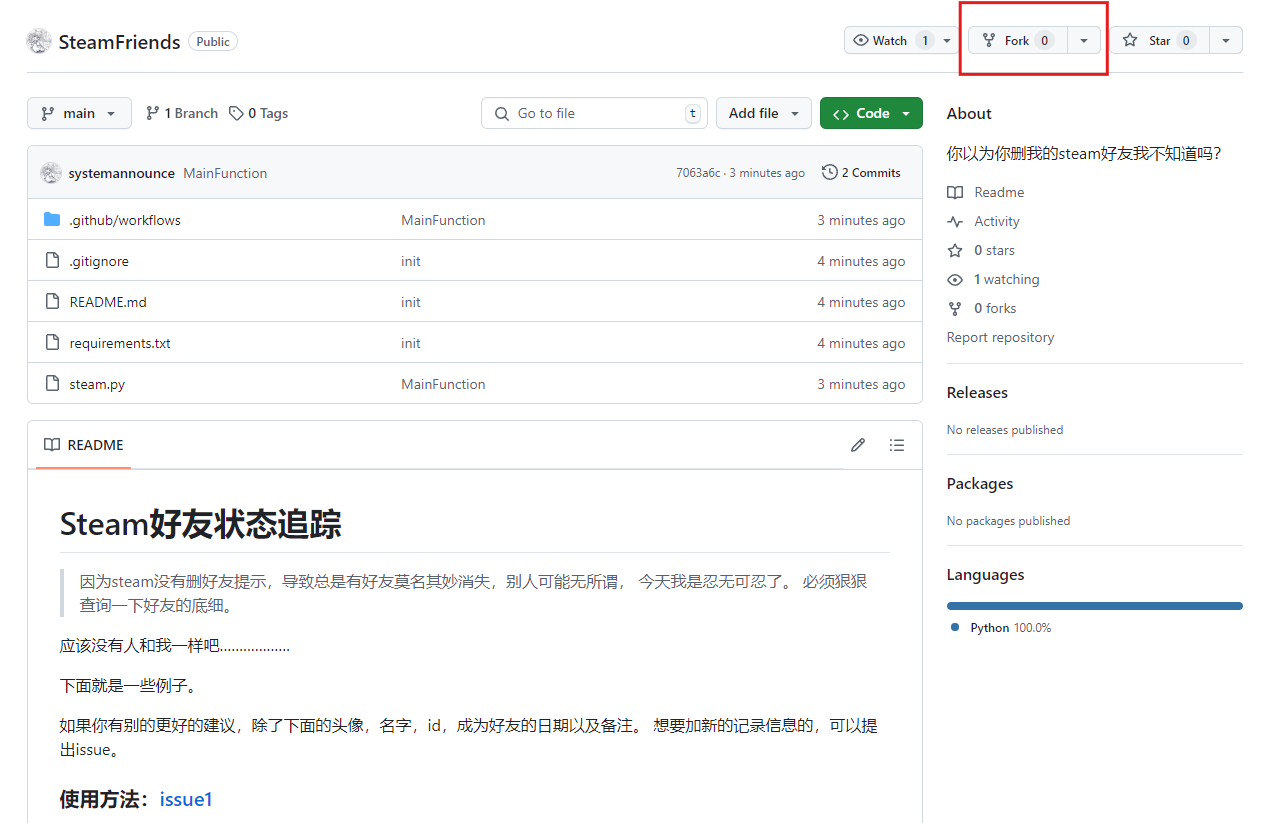The image size is (1287, 823).
Task: Open the 1 watching link in About
Action: click(x=1007, y=279)
